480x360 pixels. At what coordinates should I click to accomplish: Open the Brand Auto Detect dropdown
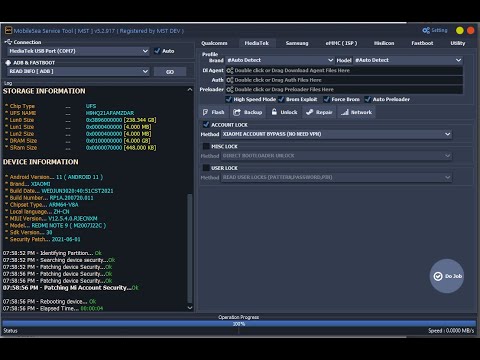click(280, 60)
